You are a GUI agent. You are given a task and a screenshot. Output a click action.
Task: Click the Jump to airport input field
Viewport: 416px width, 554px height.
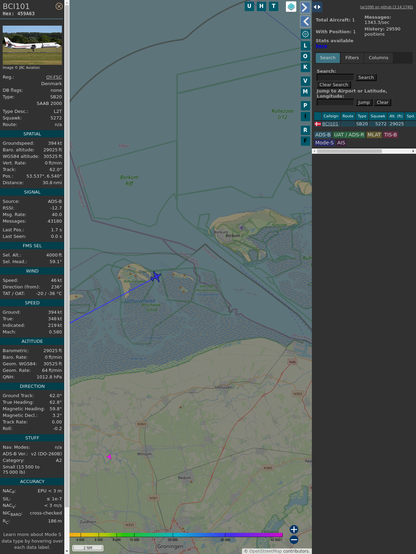pos(335,102)
